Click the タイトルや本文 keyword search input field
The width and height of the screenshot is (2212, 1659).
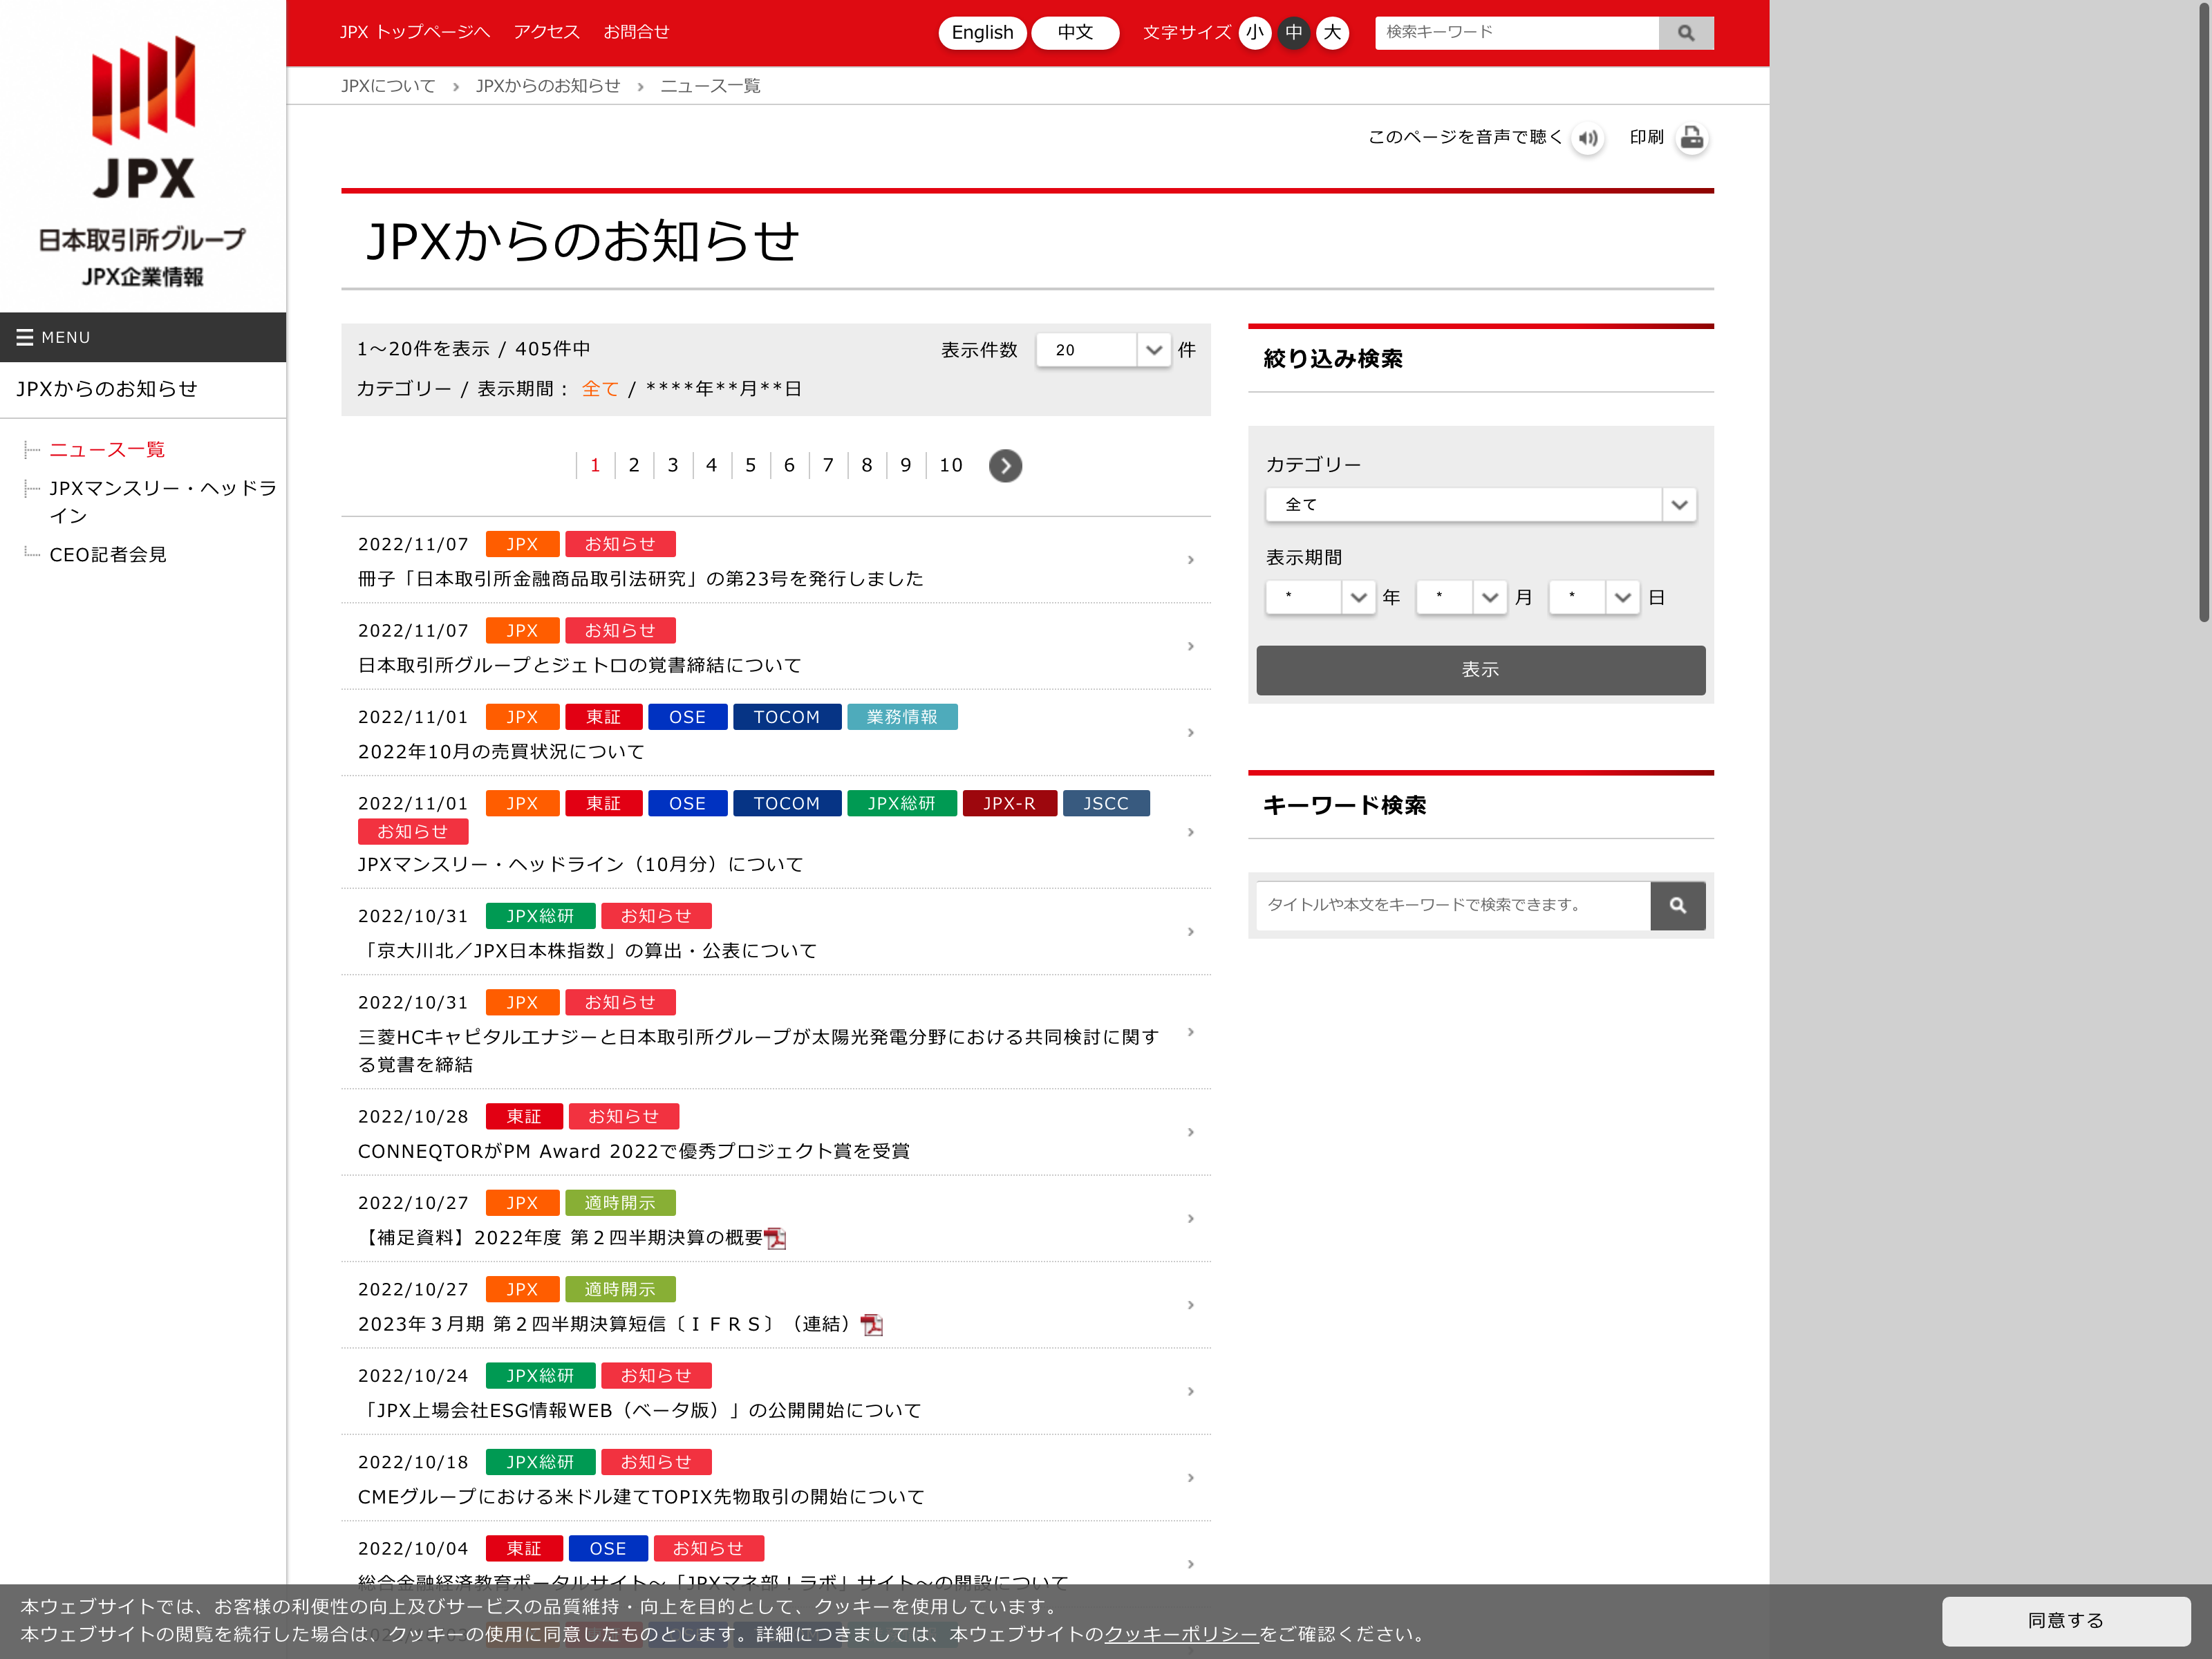coord(1452,905)
